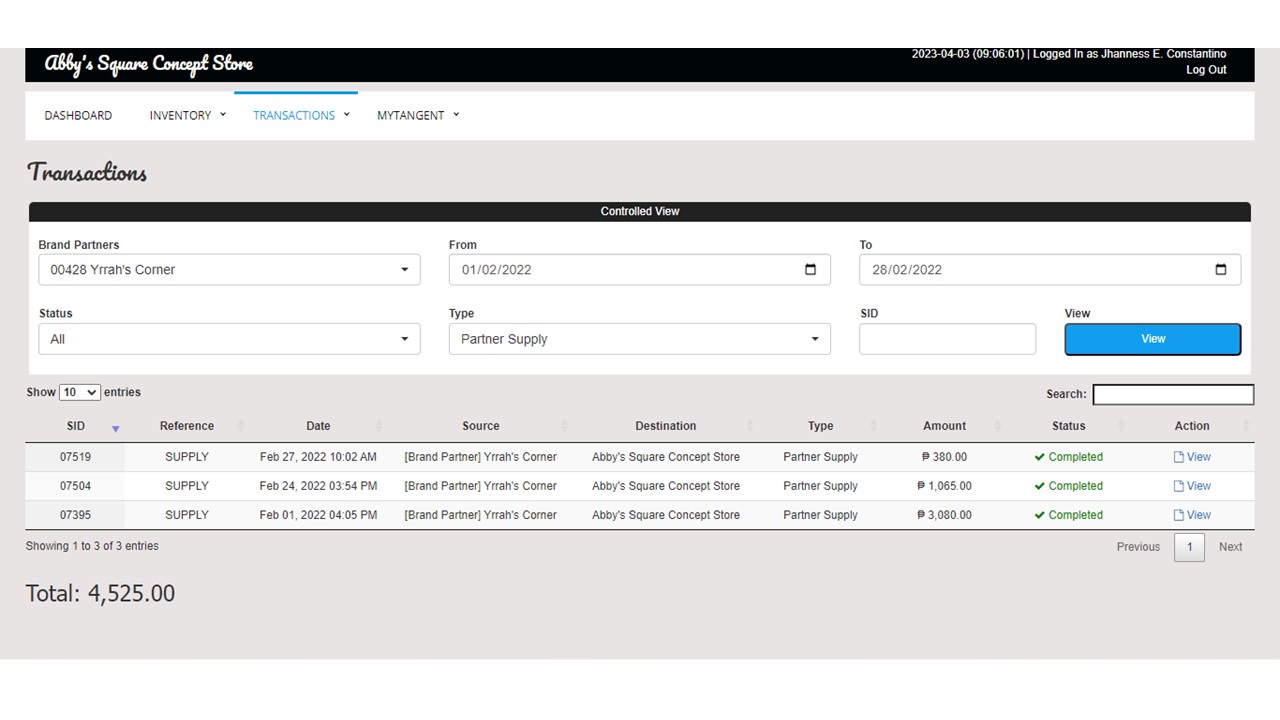Click the date Feb 27, 2022 10:02 AM

318,457
